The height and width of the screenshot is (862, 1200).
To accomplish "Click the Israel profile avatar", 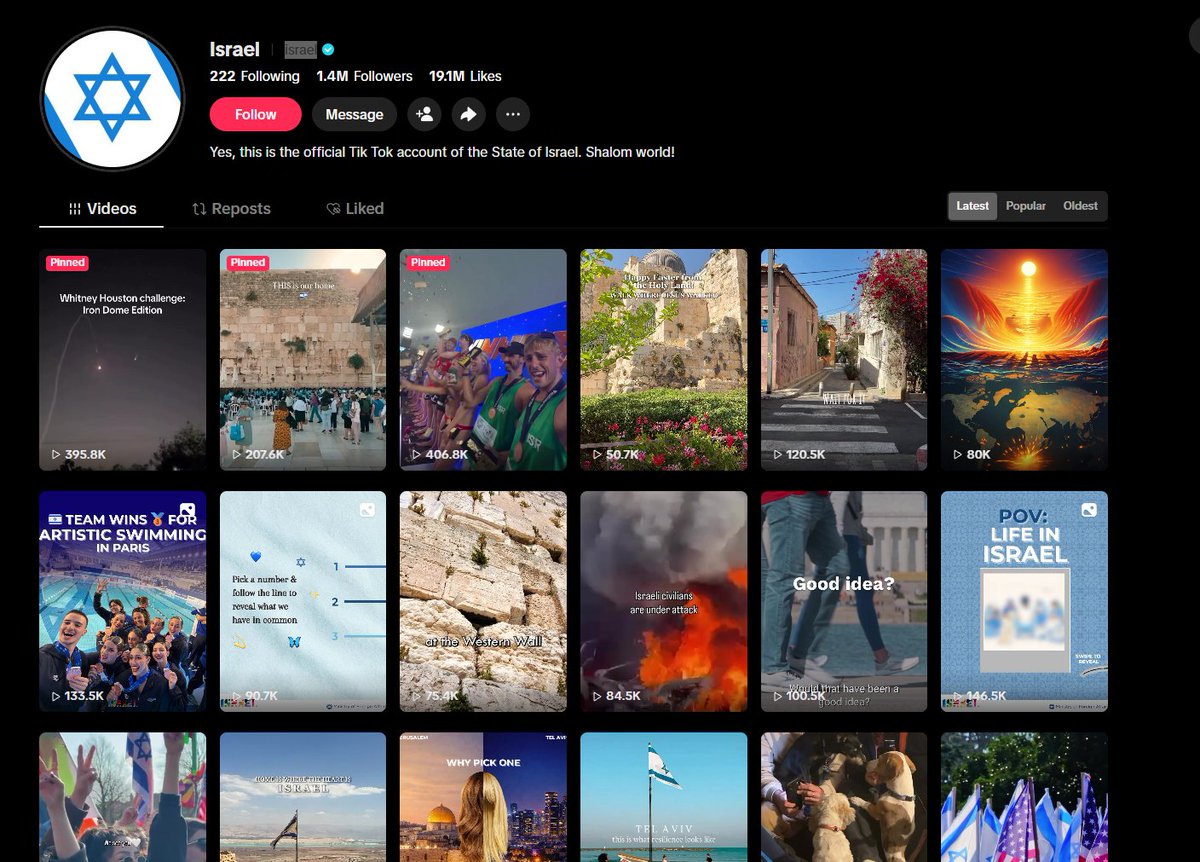I will click(x=112, y=99).
